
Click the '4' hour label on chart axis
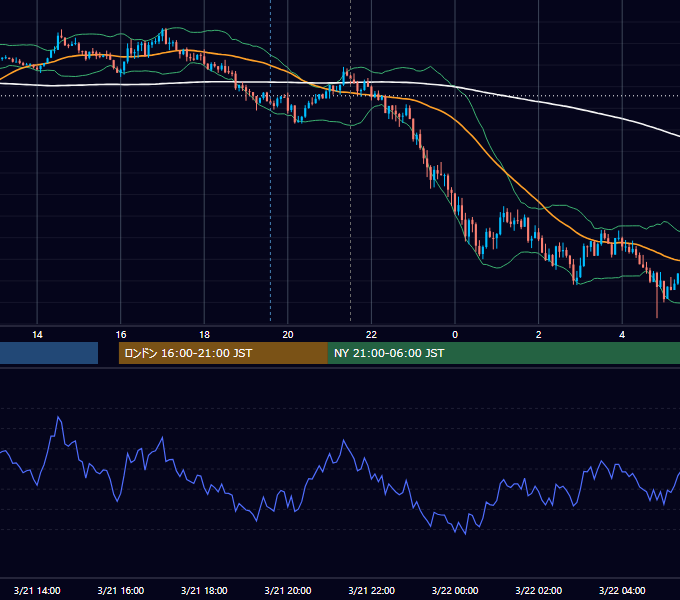(x=622, y=335)
